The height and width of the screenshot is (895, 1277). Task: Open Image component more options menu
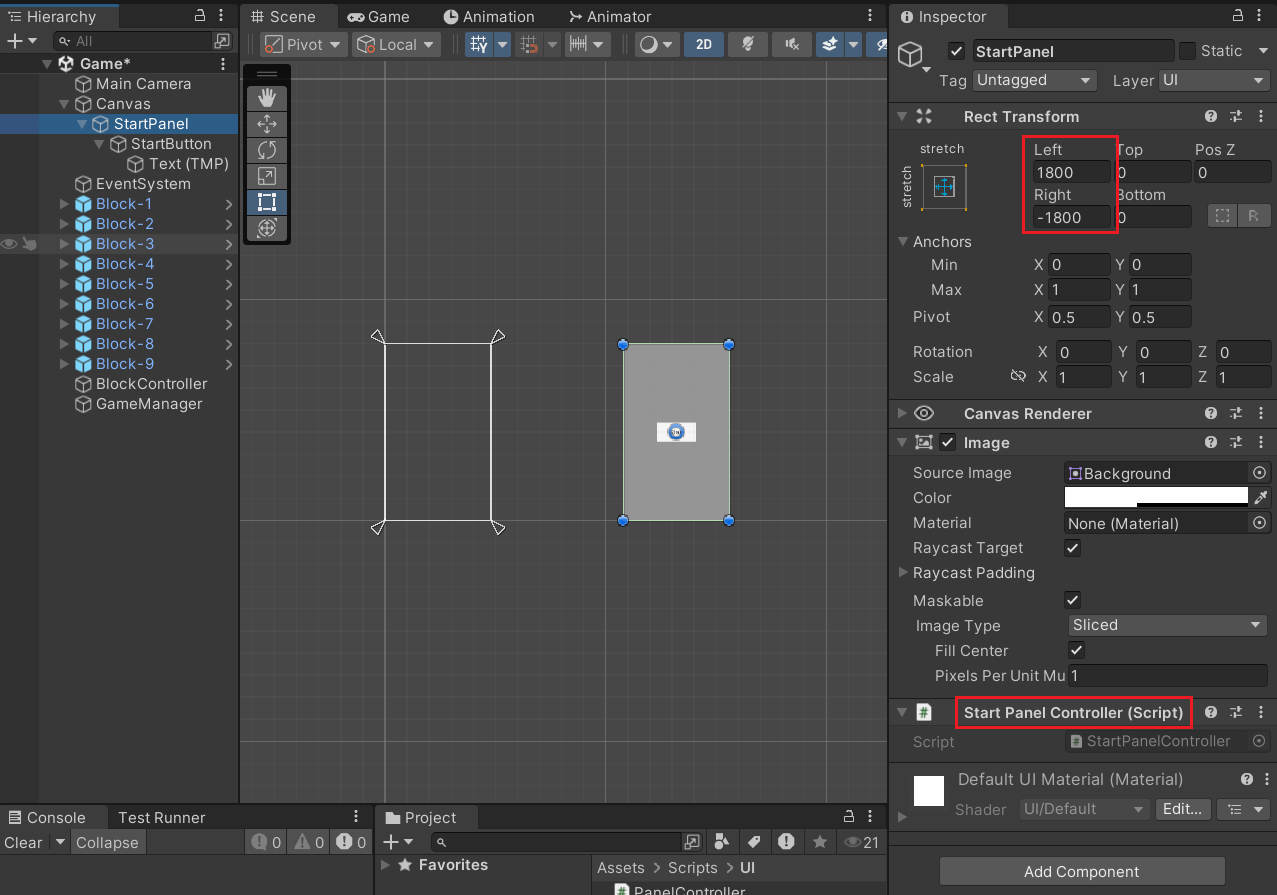1260,443
